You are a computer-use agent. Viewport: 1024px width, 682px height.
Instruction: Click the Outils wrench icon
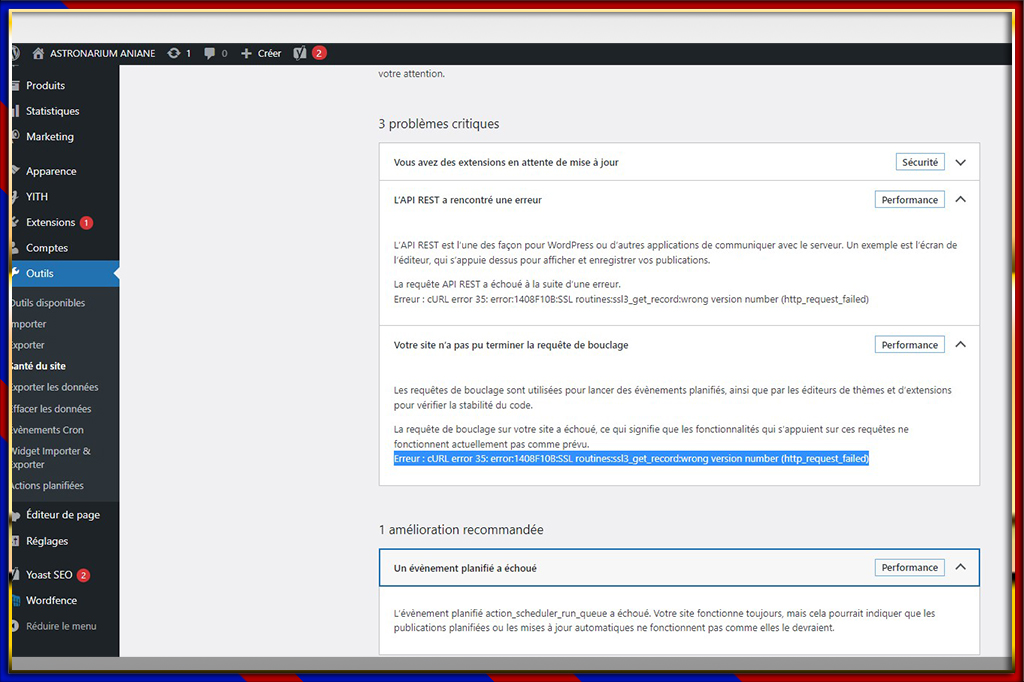point(16,273)
